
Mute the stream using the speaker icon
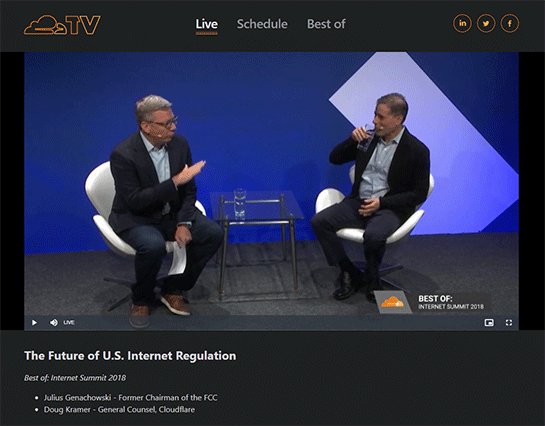pyautogui.click(x=54, y=322)
